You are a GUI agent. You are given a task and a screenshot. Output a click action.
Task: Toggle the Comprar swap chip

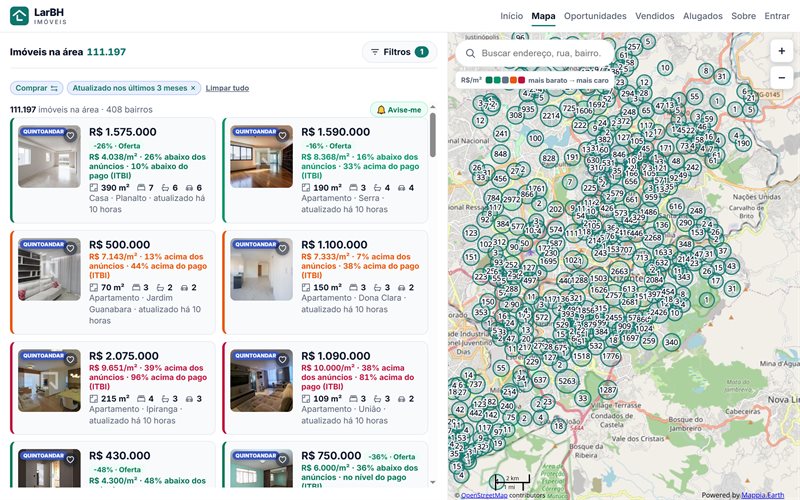coord(36,88)
